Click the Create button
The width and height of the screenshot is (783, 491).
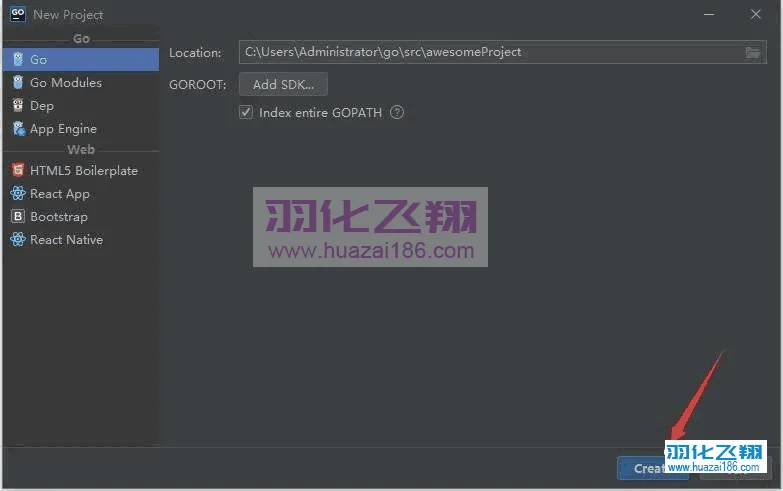coord(653,468)
